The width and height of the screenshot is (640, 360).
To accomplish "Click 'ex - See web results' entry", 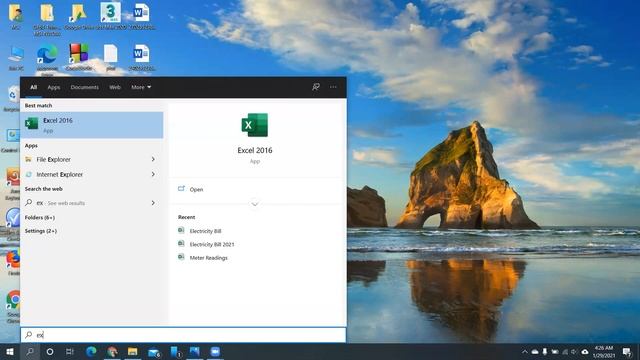I will pyautogui.click(x=92, y=203).
